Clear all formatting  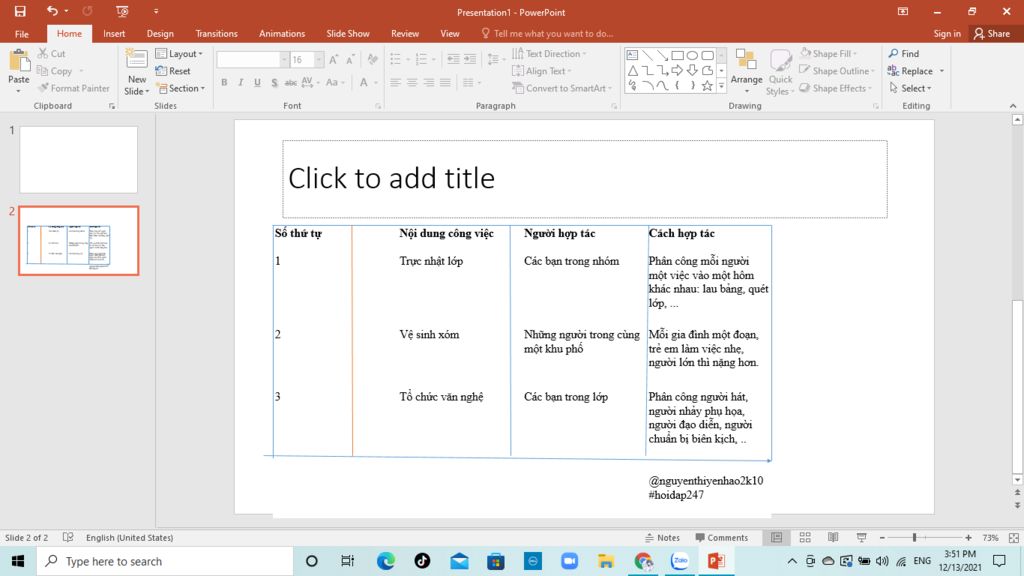(x=372, y=59)
